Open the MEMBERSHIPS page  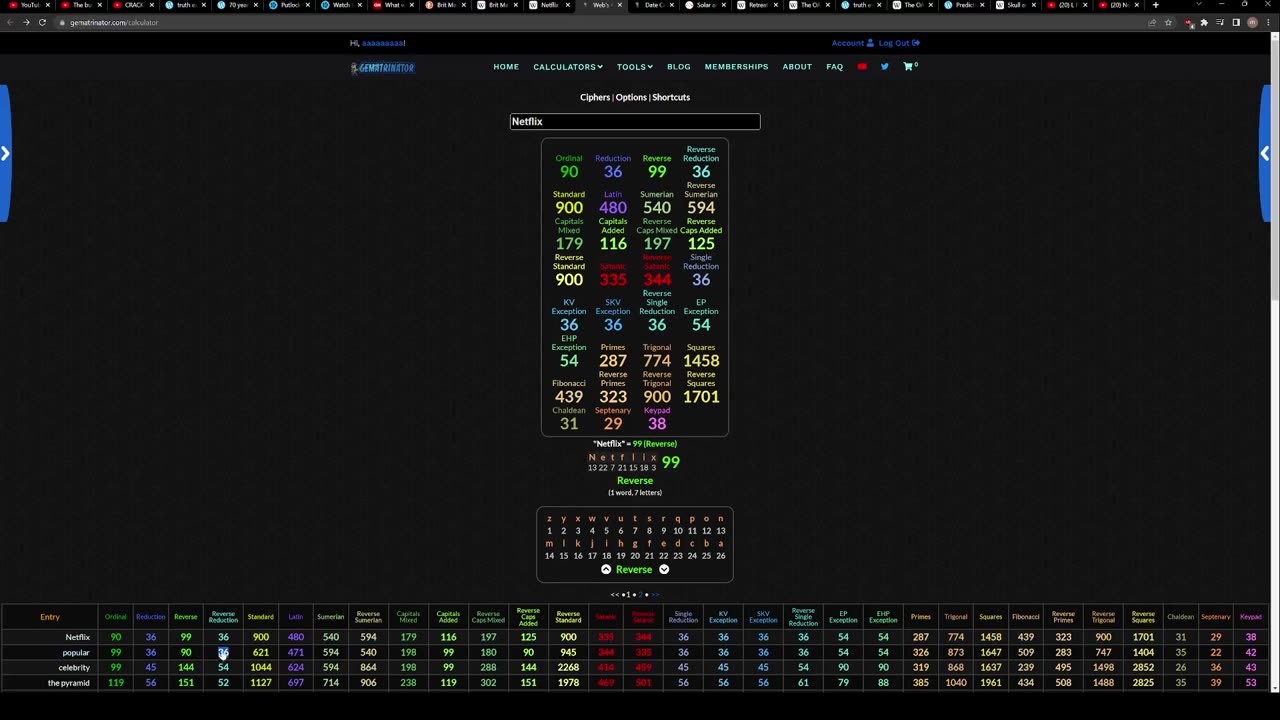pyautogui.click(x=736, y=67)
